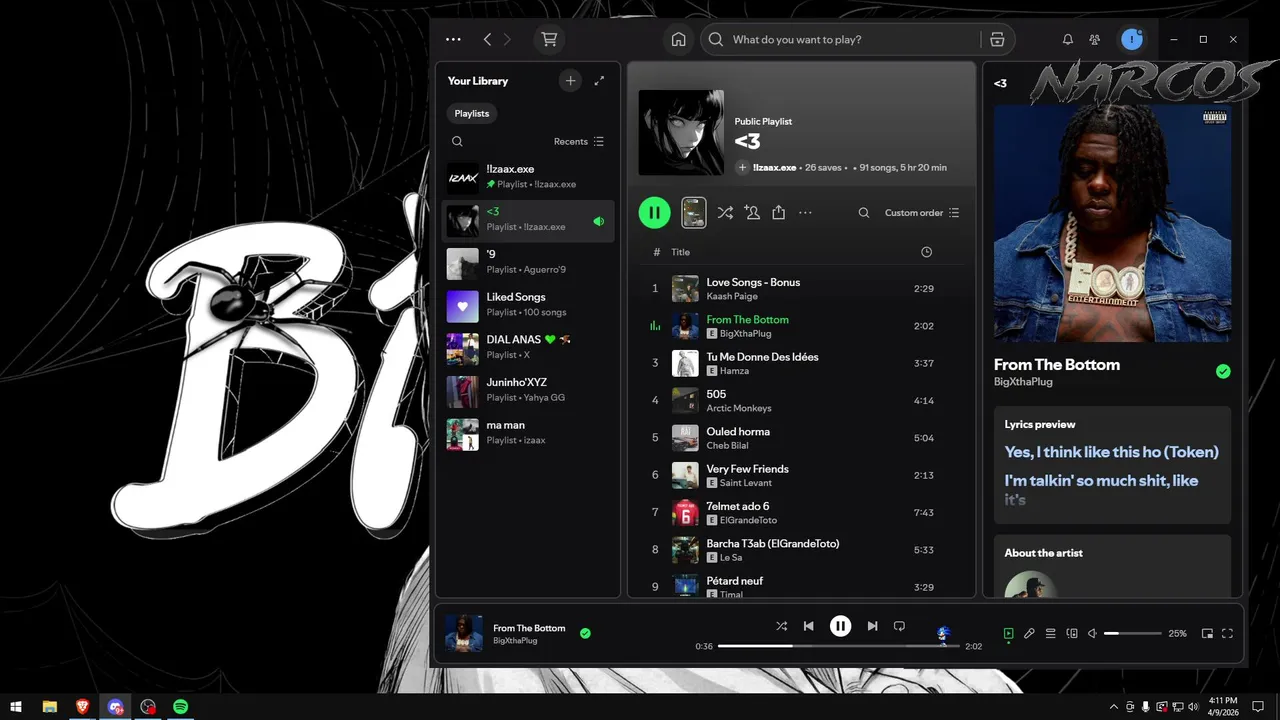Share the <3 playlist
Image resolution: width=1280 pixels, height=720 pixels.
pos(779,213)
